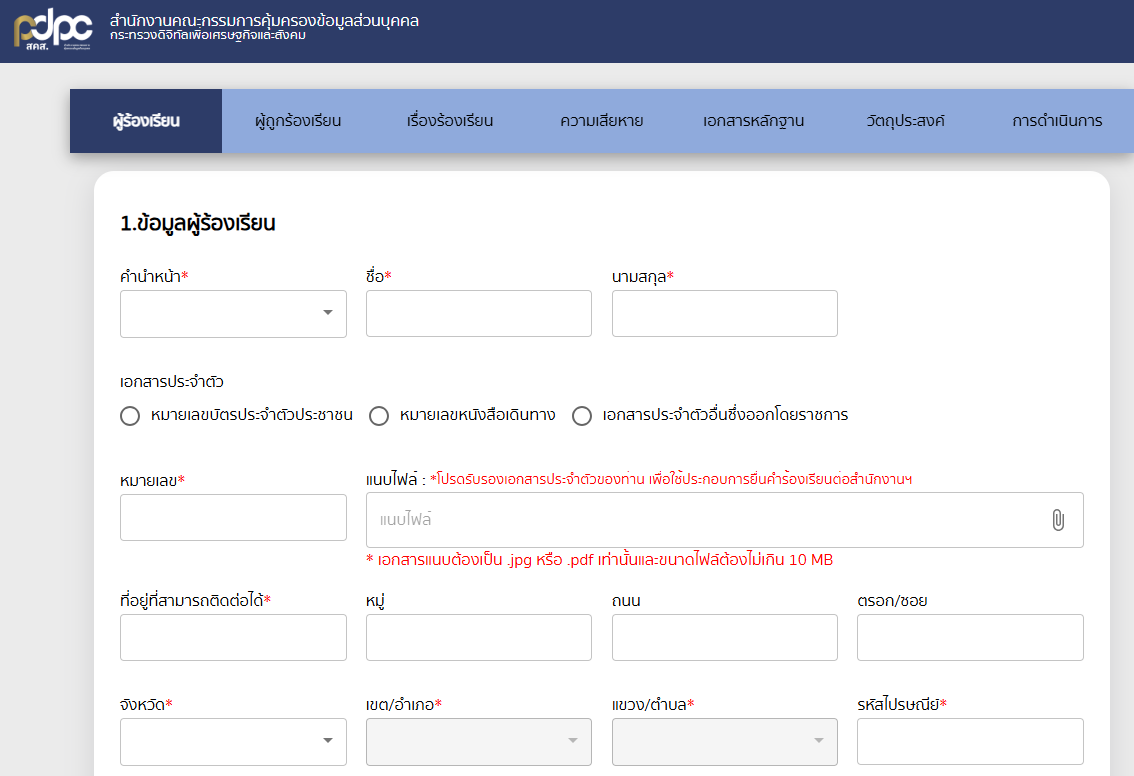
Task: Click the รหัสไปรษณีย์ postal code field
Action: 970,741
